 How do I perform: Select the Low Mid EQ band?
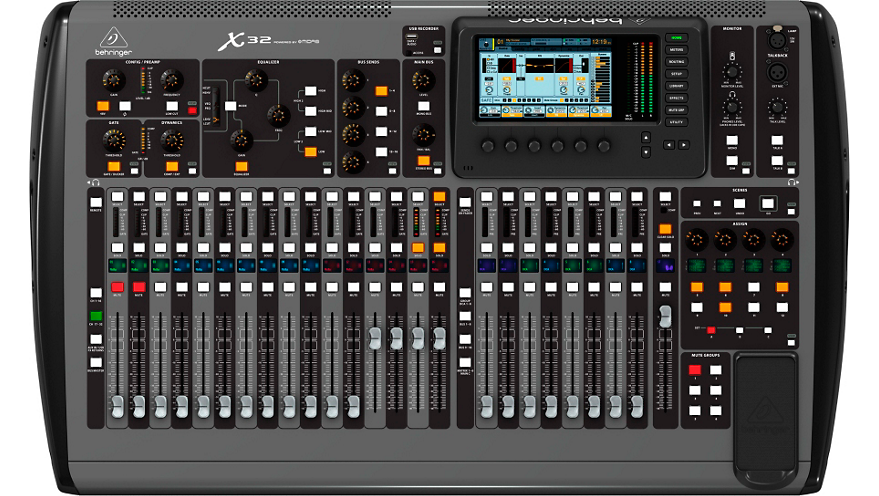(x=310, y=132)
